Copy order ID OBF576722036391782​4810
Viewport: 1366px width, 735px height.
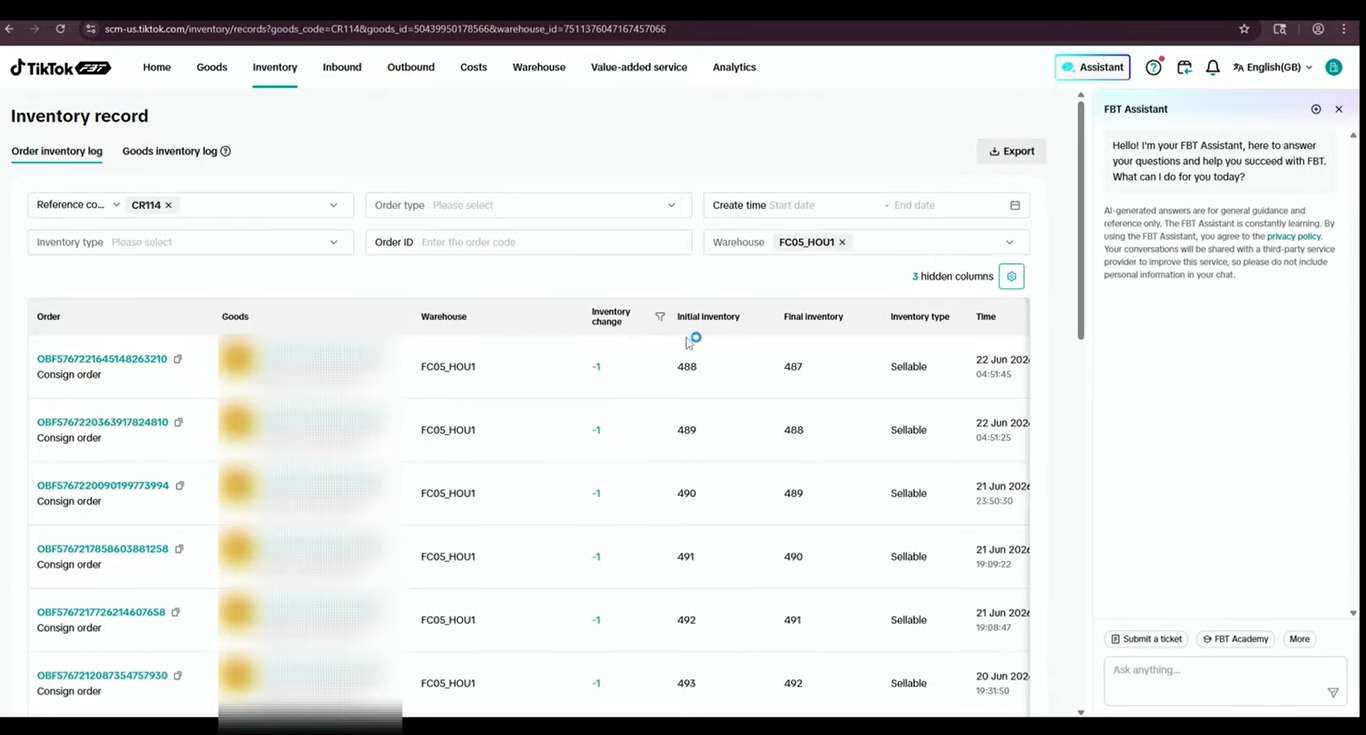179,422
